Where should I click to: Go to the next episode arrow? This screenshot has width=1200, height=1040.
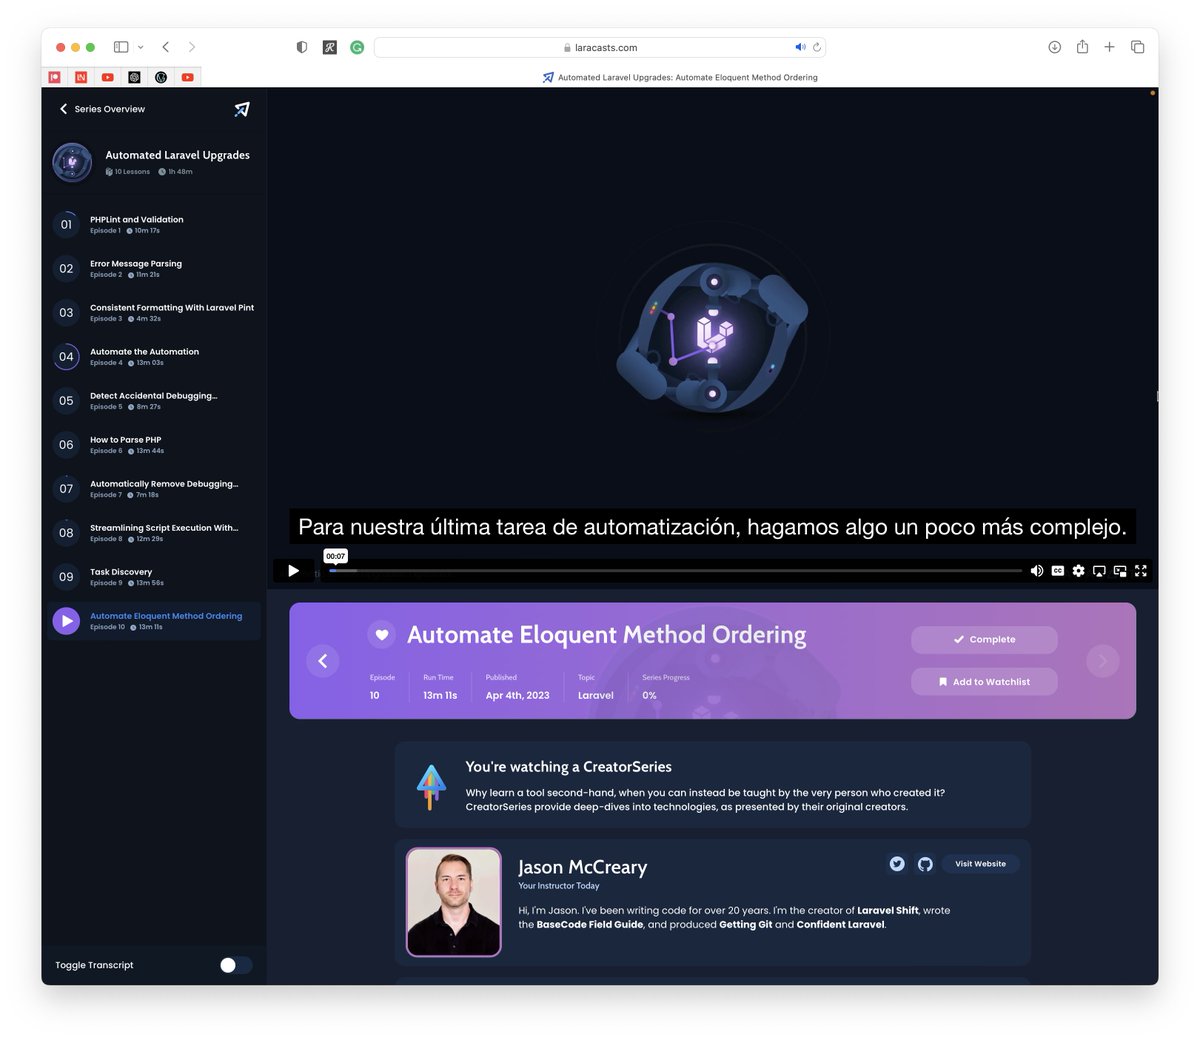[x=1103, y=661]
